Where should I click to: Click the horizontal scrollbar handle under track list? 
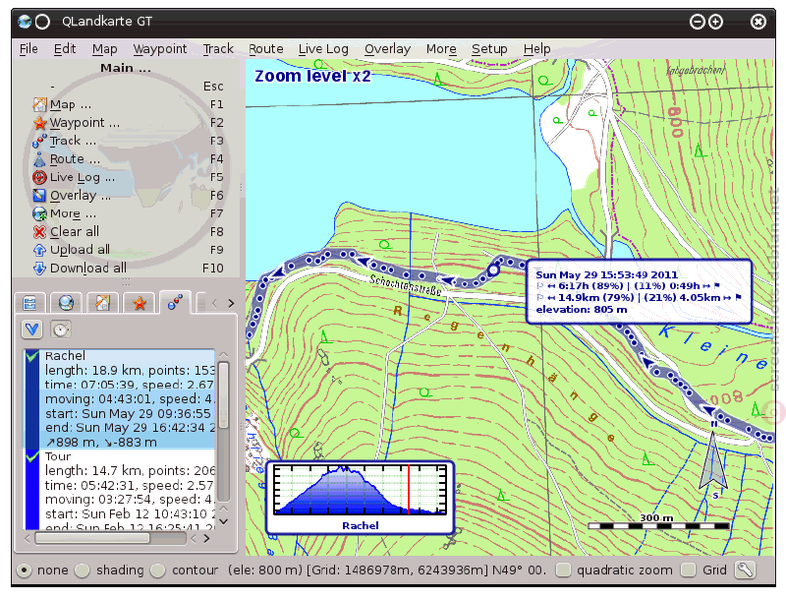click(92, 538)
